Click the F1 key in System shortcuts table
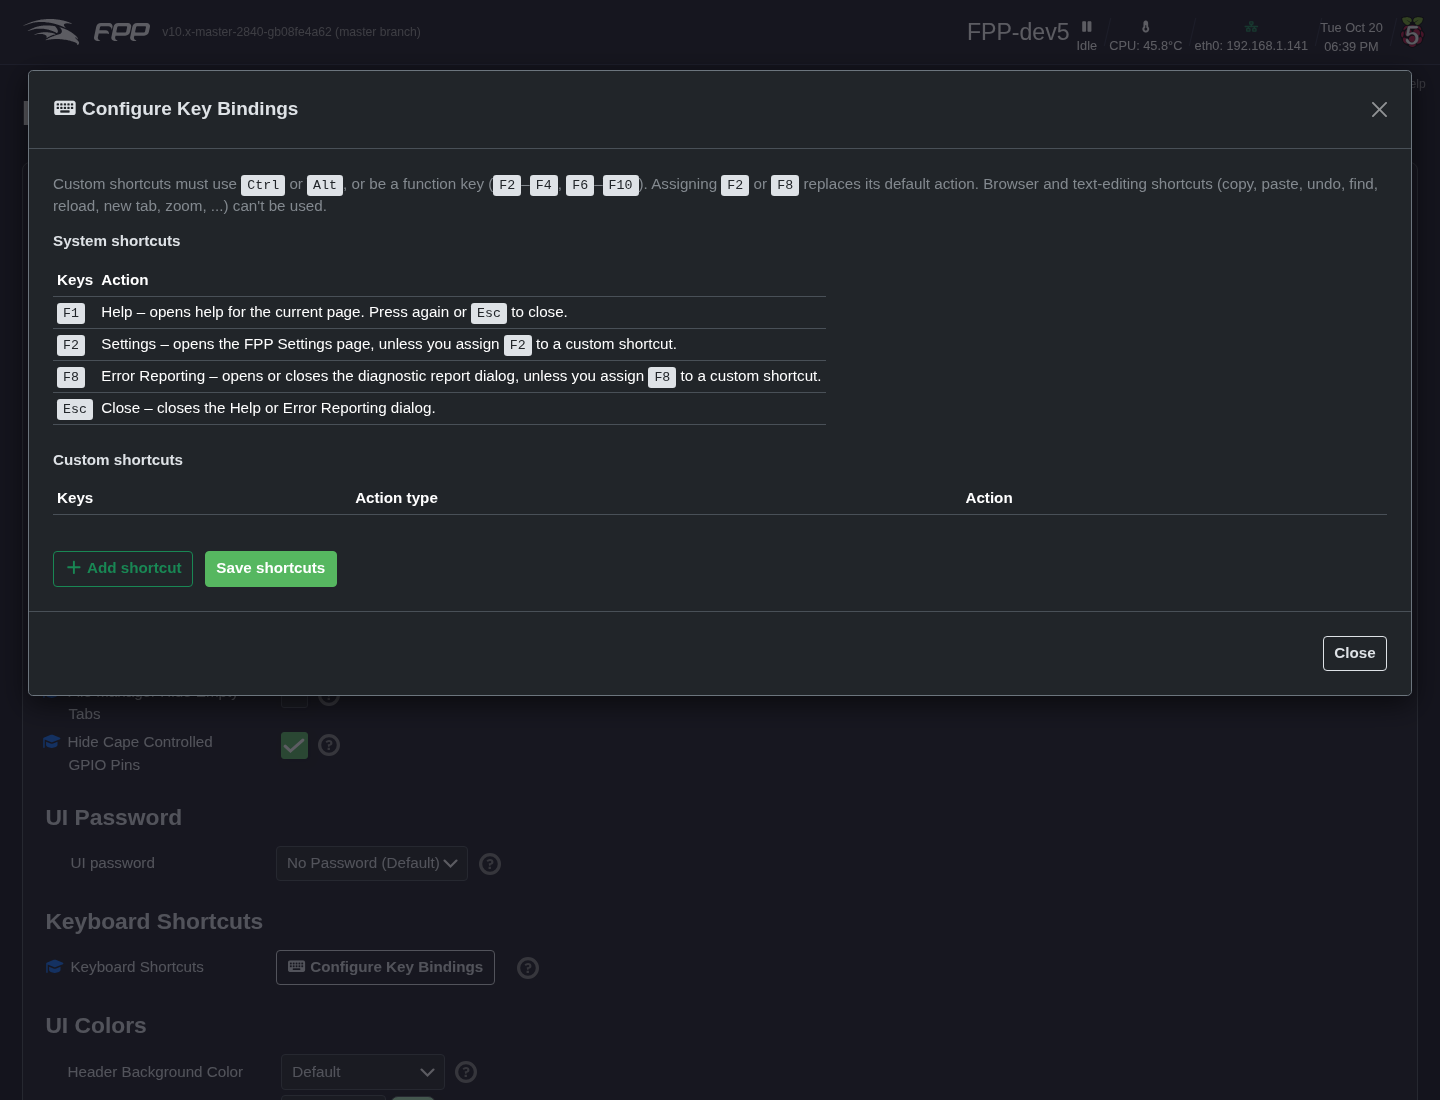 [71, 313]
